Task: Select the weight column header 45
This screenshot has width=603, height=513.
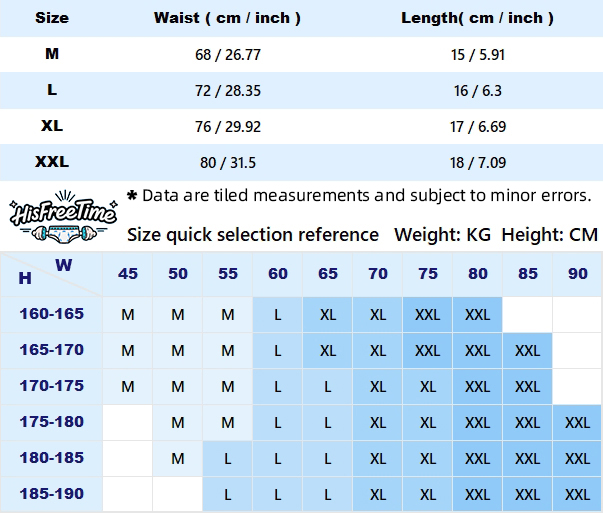Action: pyautogui.click(x=128, y=274)
